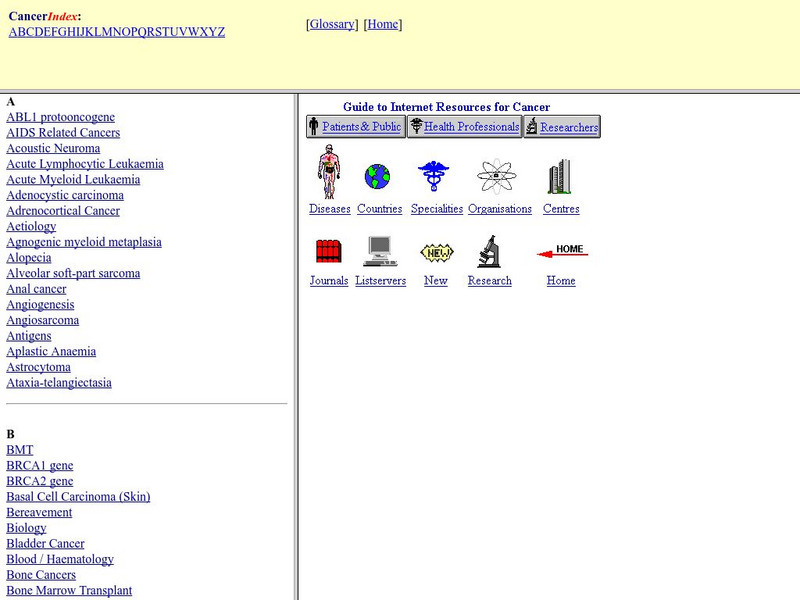Open BRCA2 gene entry

[x=40, y=481]
